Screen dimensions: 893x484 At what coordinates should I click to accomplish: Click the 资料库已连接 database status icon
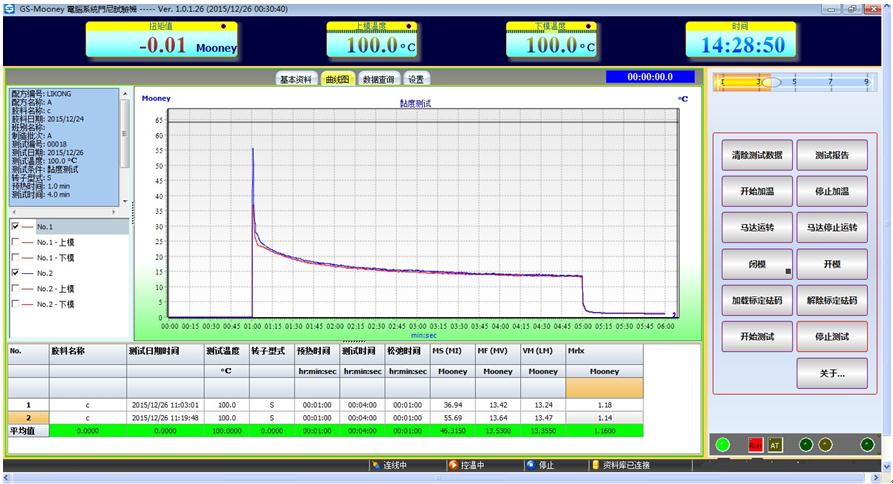[x=596, y=465]
